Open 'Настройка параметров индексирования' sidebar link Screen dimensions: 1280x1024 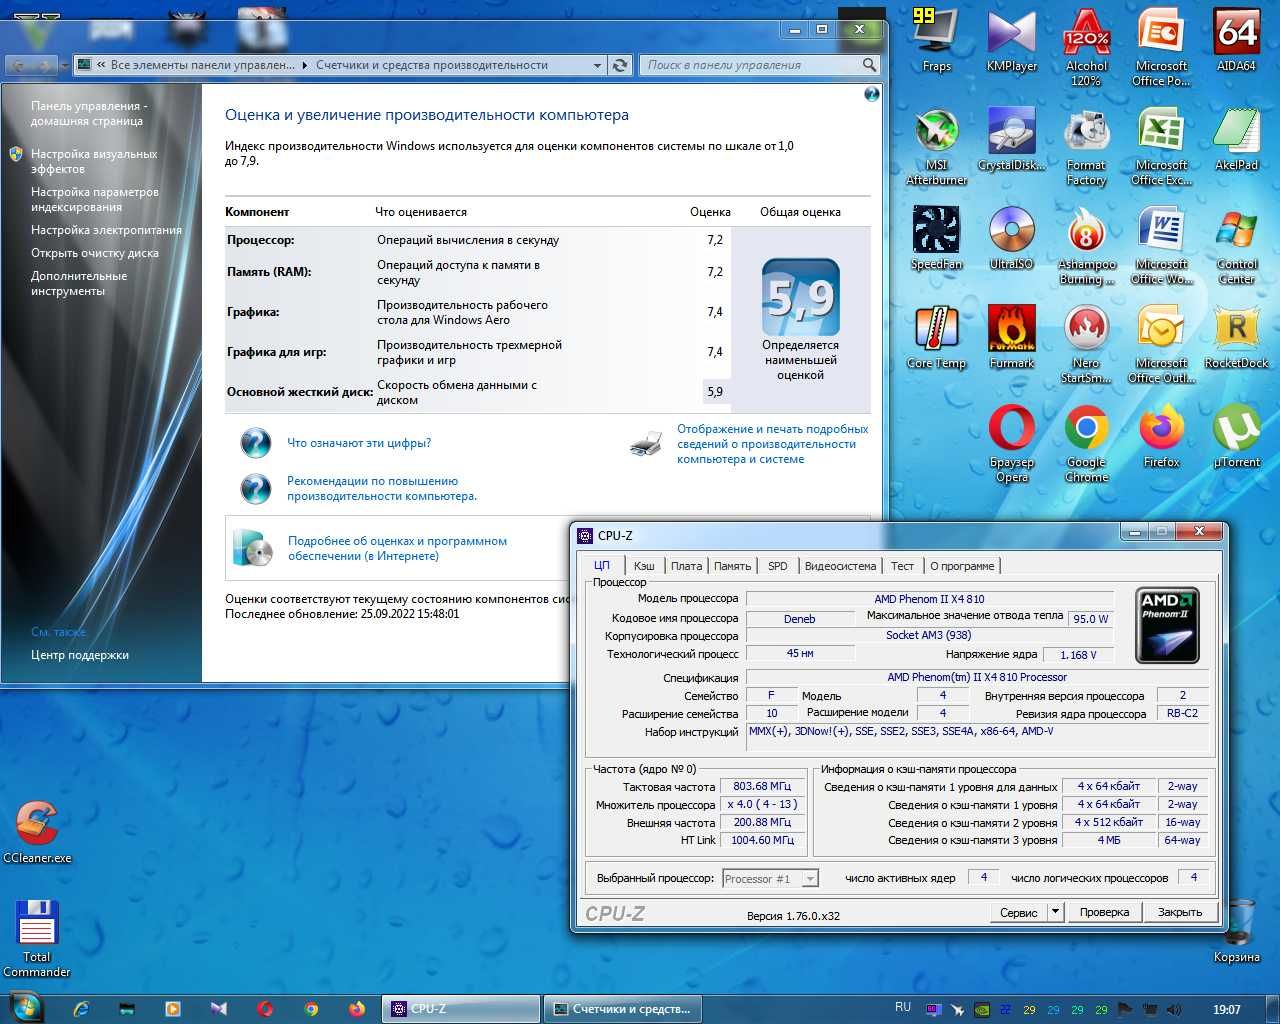coord(95,199)
